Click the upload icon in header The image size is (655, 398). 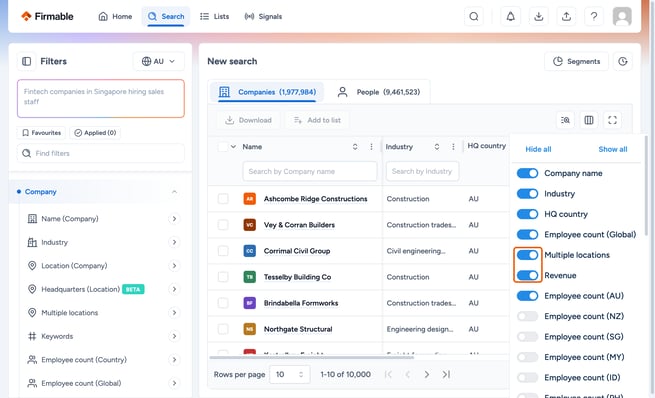566,16
